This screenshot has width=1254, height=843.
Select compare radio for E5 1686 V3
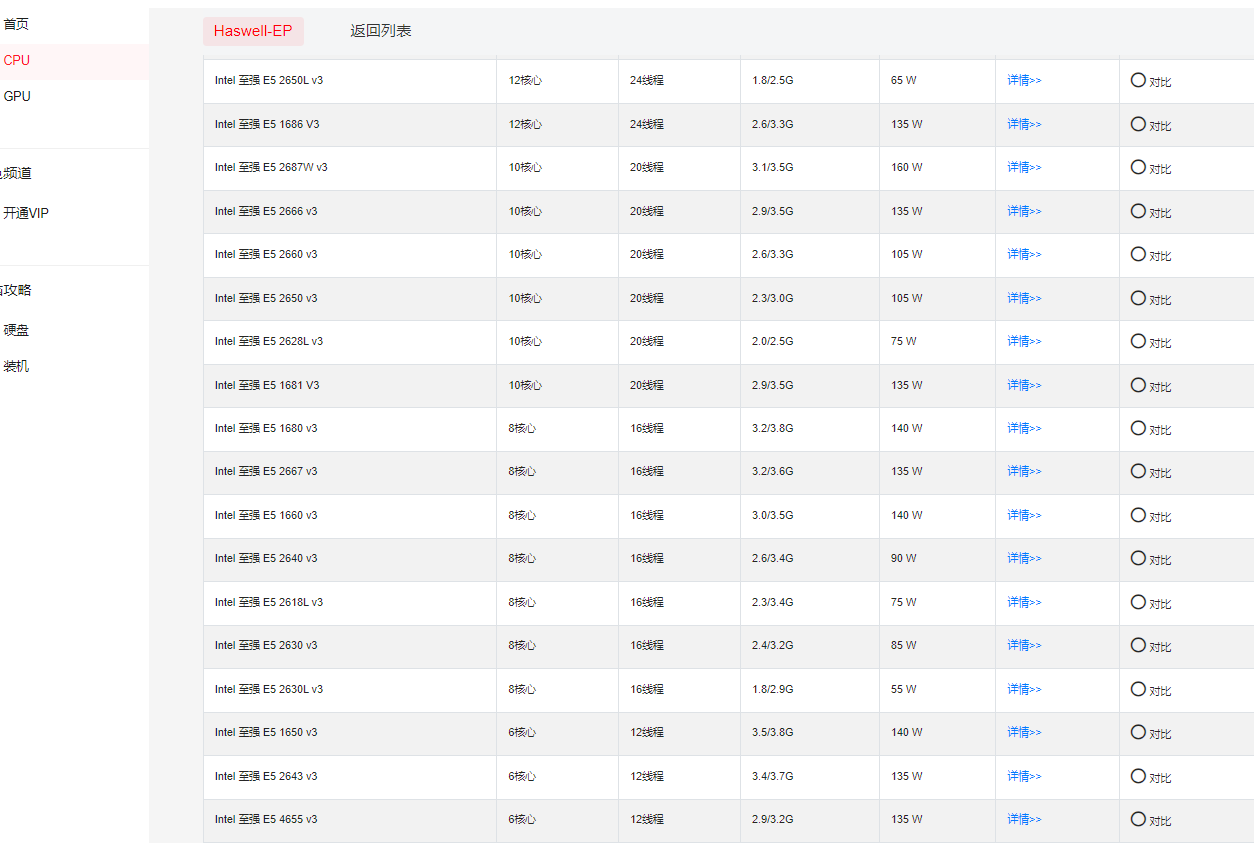1138,124
